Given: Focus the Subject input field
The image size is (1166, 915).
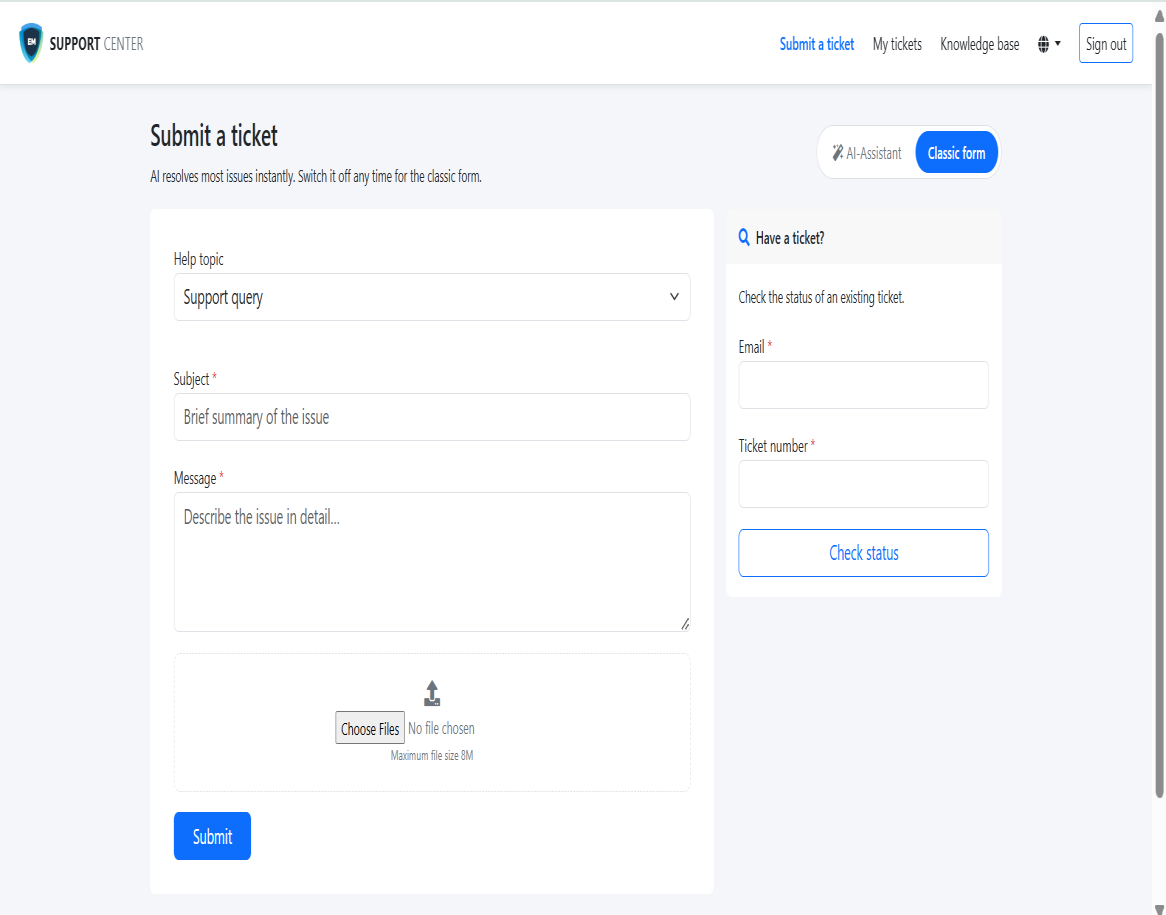Looking at the screenshot, I should coord(432,417).
